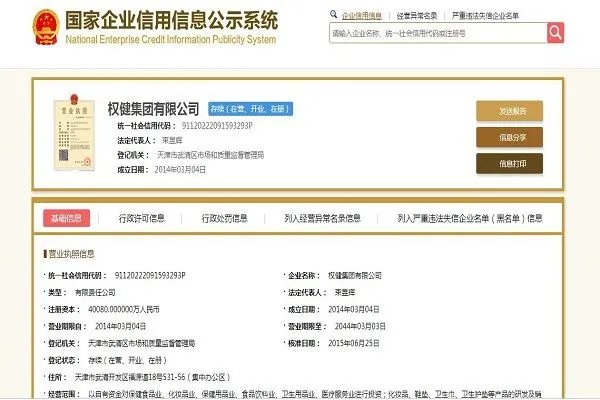Click the 企业名称 value 权健集团有限公司 in details
The image size is (600, 400).
(355, 275)
